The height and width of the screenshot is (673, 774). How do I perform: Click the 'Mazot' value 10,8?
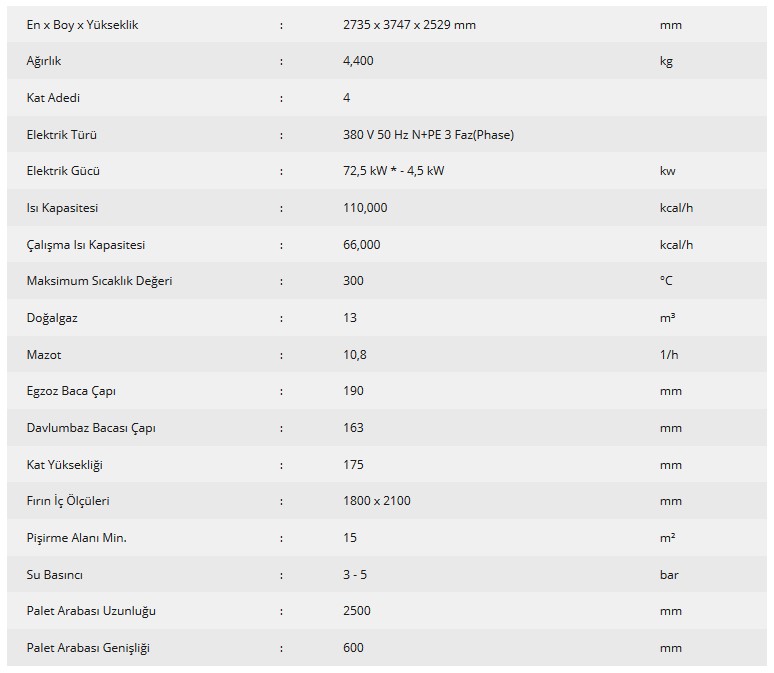pyautogui.click(x=354, y=355)
